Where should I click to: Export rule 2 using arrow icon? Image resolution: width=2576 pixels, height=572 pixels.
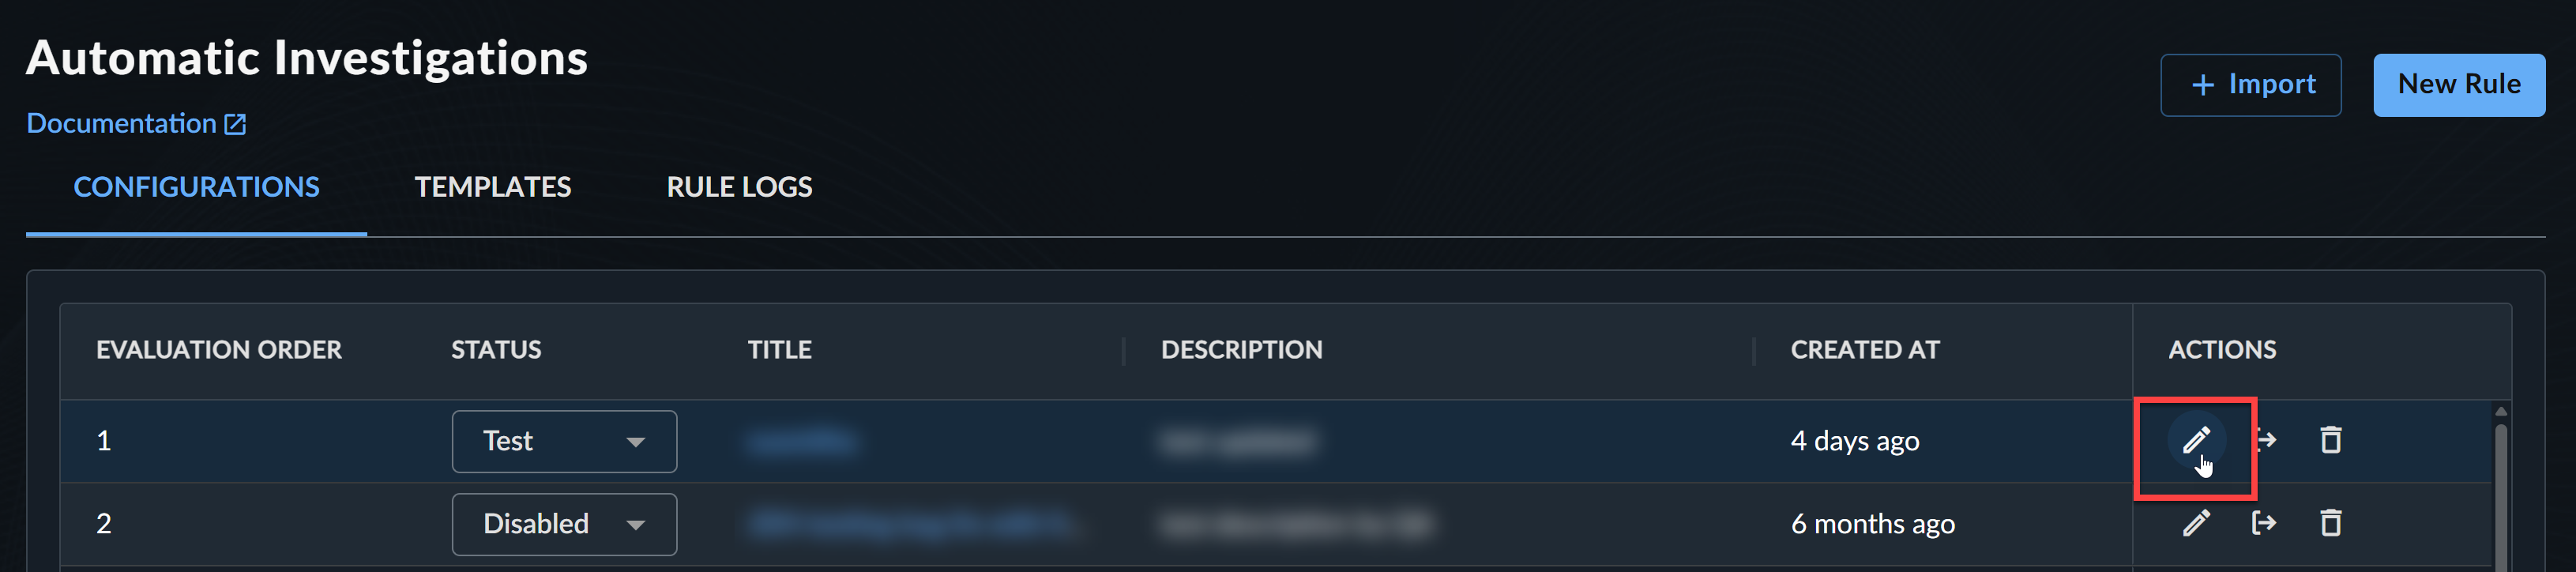click(2263, 523)
